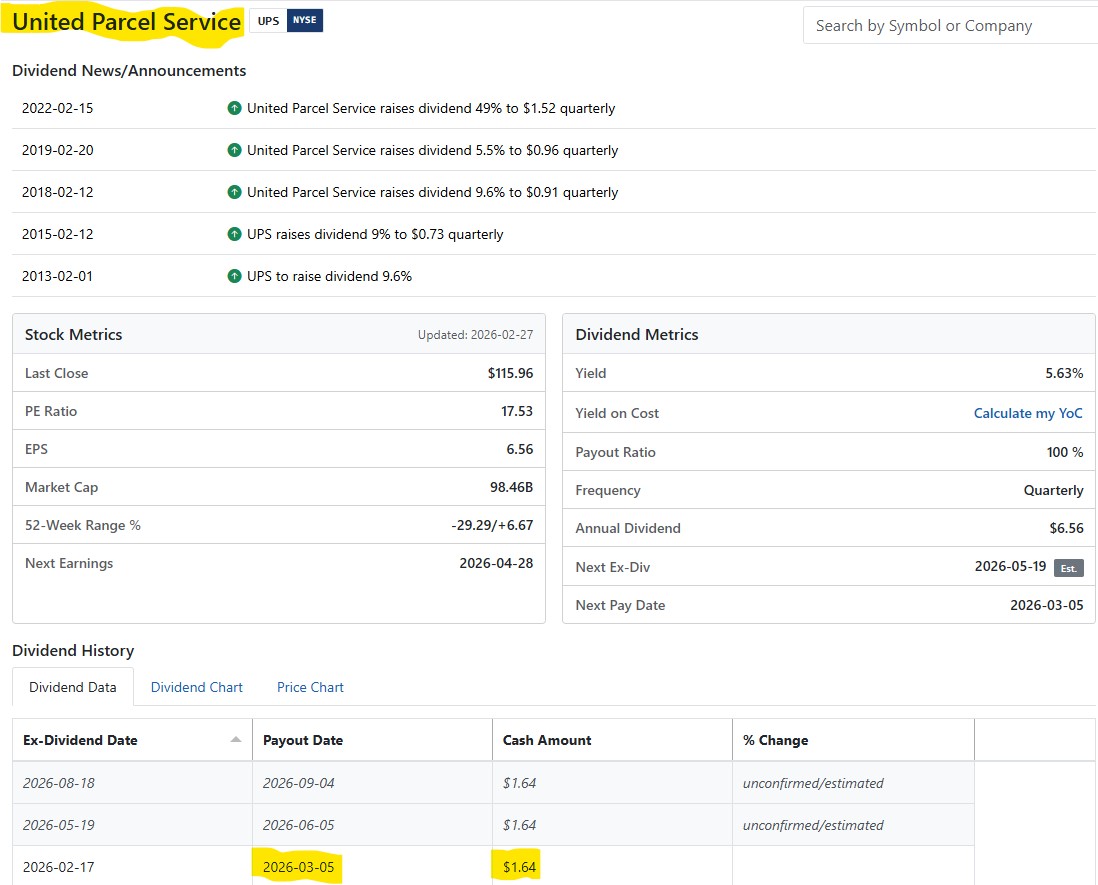Screen dimensions: 1098x885
Task: Click the green arrow icon beside 2018-02-12 news
Action: [x=234, y=192]
